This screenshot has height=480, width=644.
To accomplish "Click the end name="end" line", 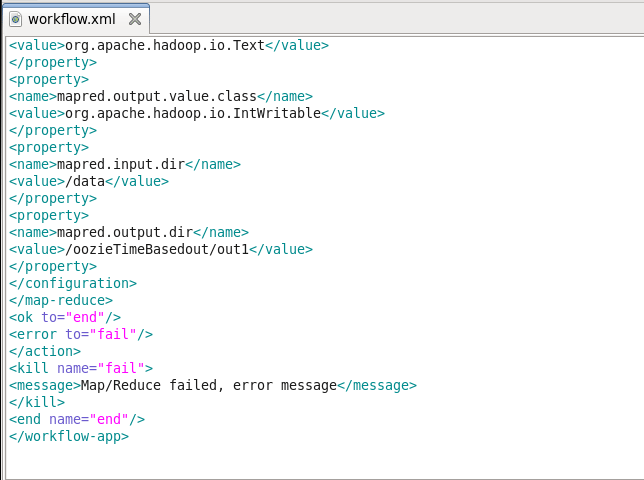I will point(77,420).
